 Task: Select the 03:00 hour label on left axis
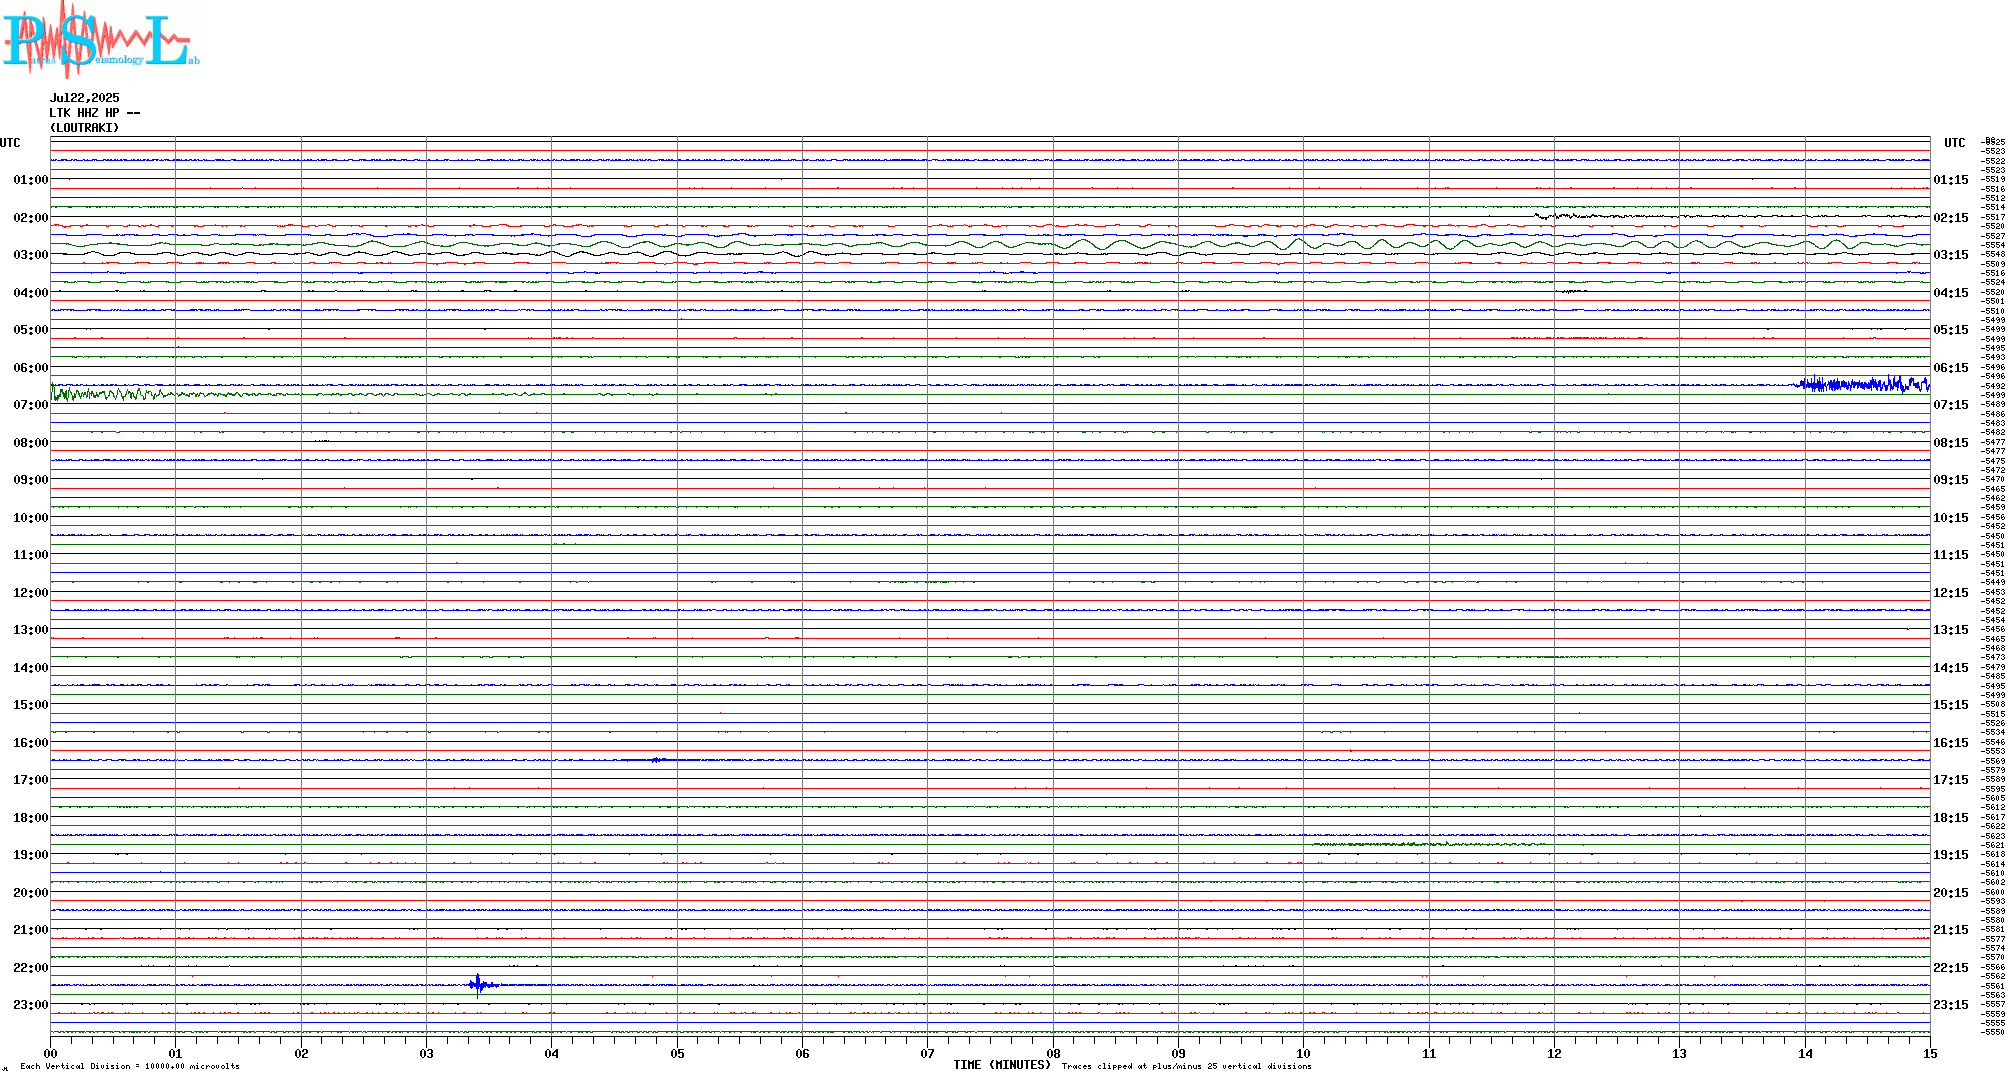pos(31,255)
